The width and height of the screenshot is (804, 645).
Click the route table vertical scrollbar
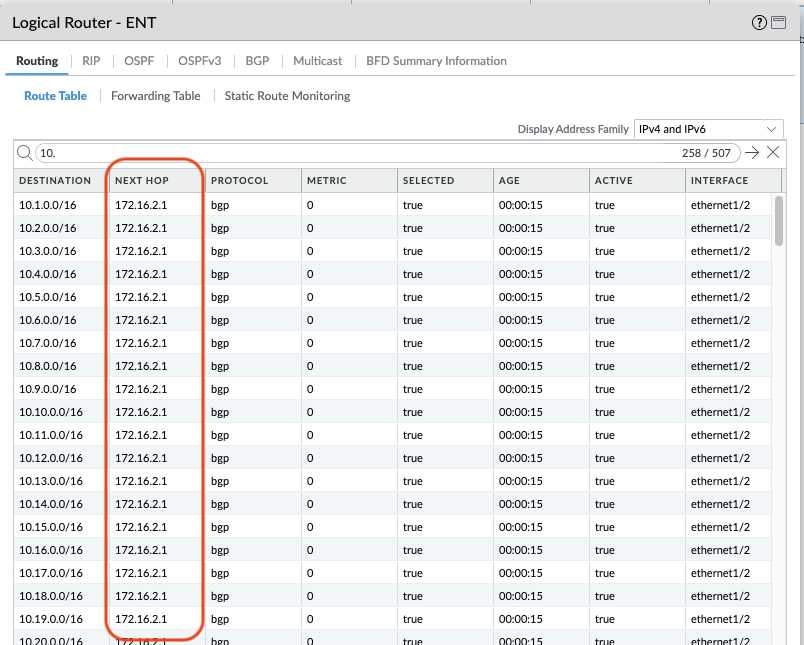pos(778,220)
